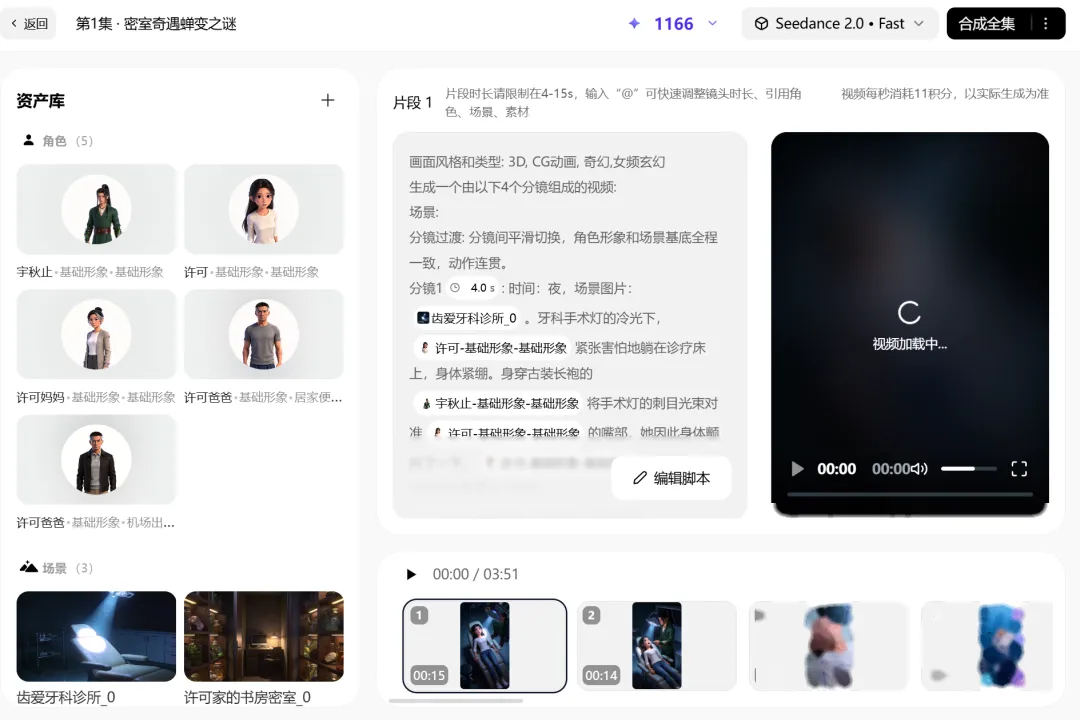The width and height of the screenshot is (1080, 720).
Task: Enter fullscreen on the video player
Action: (1019, 469)
